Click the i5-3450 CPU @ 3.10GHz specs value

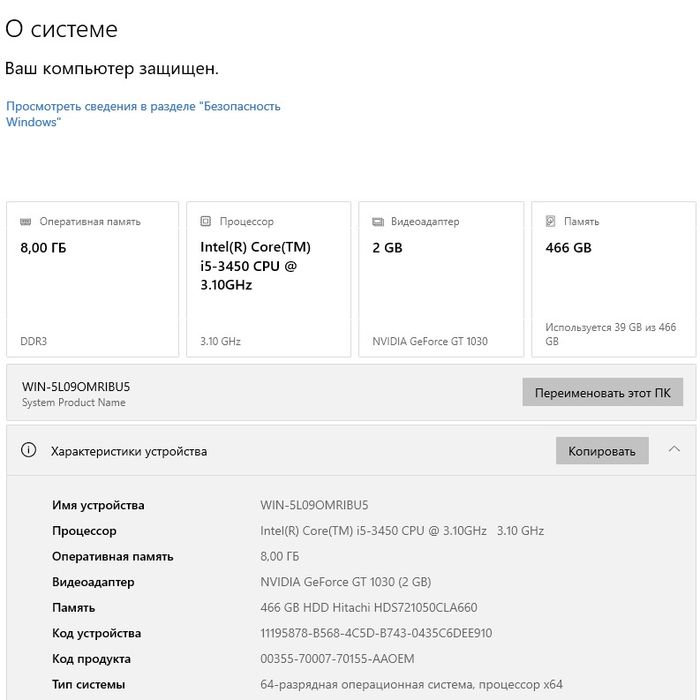[402, 530]
